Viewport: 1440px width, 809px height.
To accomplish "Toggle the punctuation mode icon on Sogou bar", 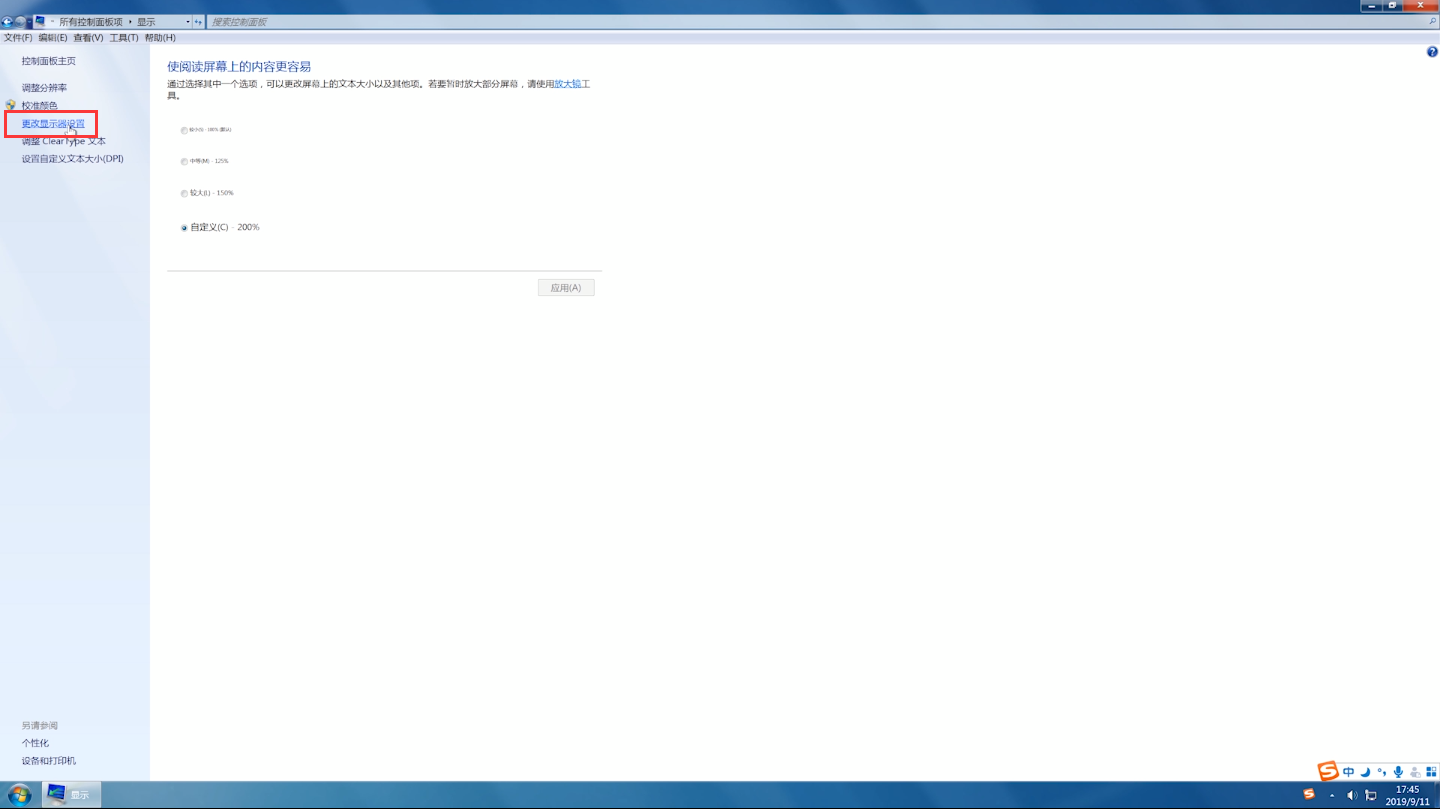I will click(1381, 772).
